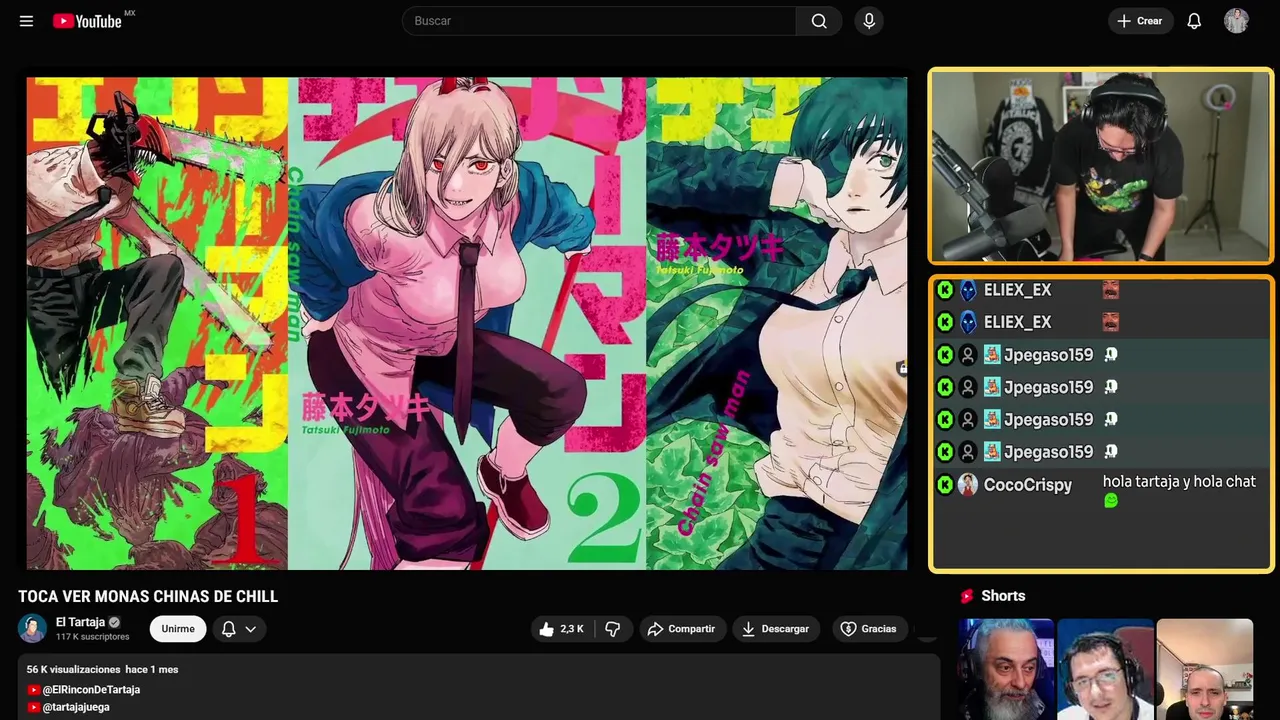Screen dimensions: 1280x720
Task: Open the bald man Shorts thumbnail
Action: [x=1205, y=669]
